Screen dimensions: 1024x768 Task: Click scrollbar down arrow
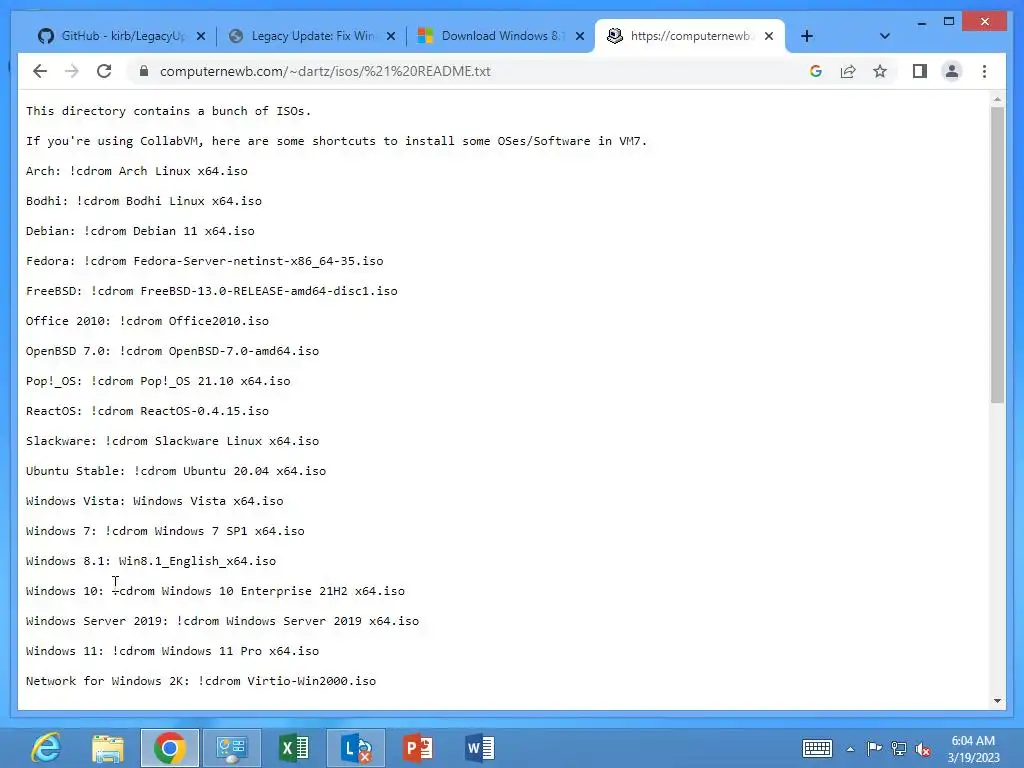(x=997, y=701)
